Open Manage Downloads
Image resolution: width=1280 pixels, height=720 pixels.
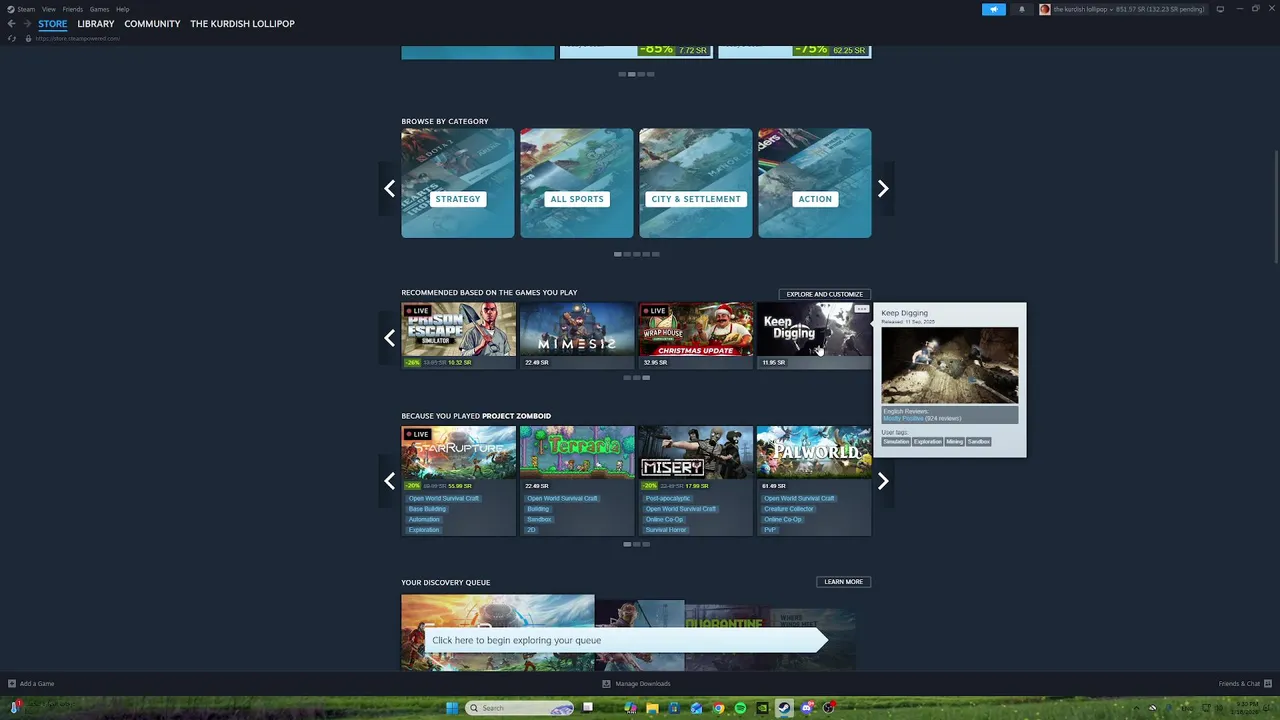pos(636,684)
